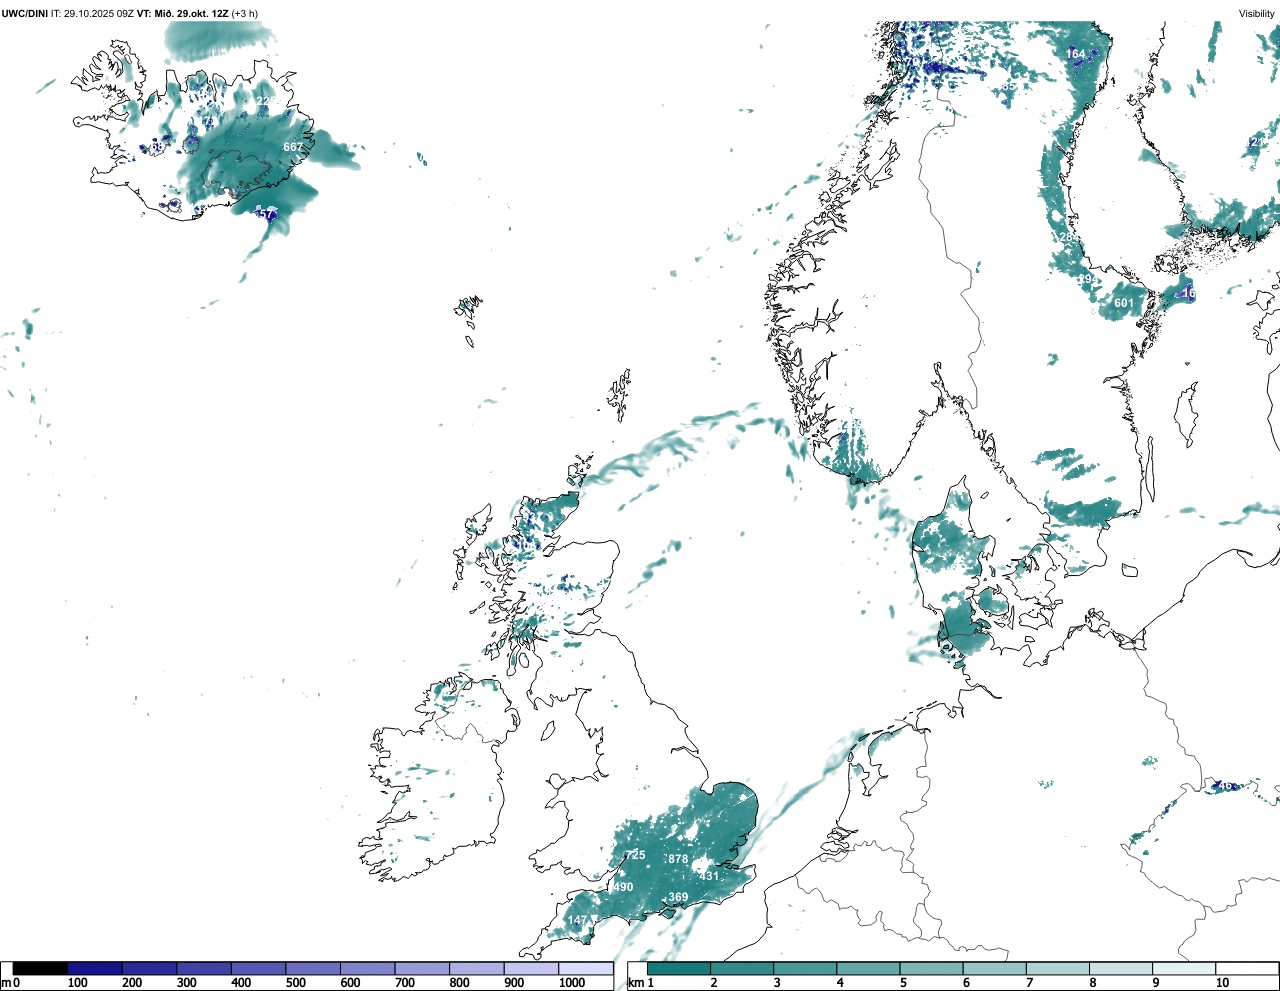Click the '601' value over Finland
The height and width of the screenshot is (991, 1280).
click(1124, 303)
